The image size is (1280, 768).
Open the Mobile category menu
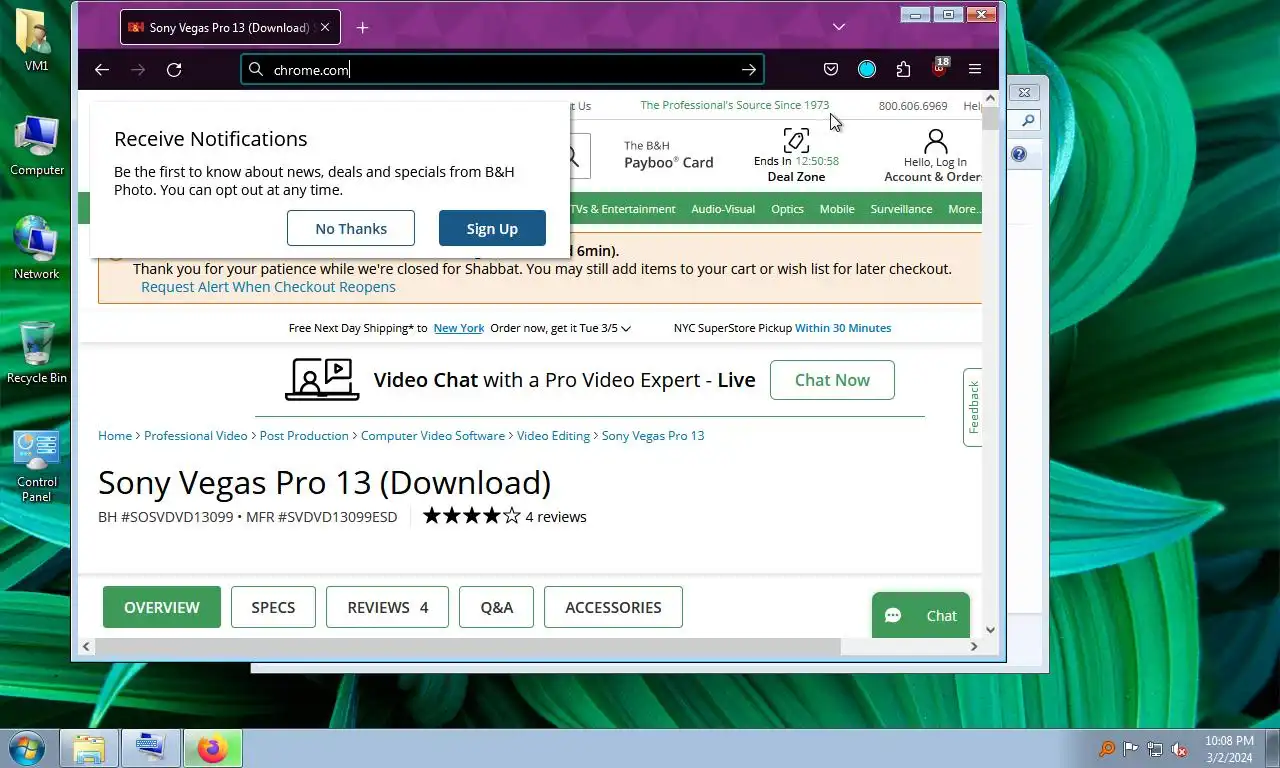pos(837,209)
